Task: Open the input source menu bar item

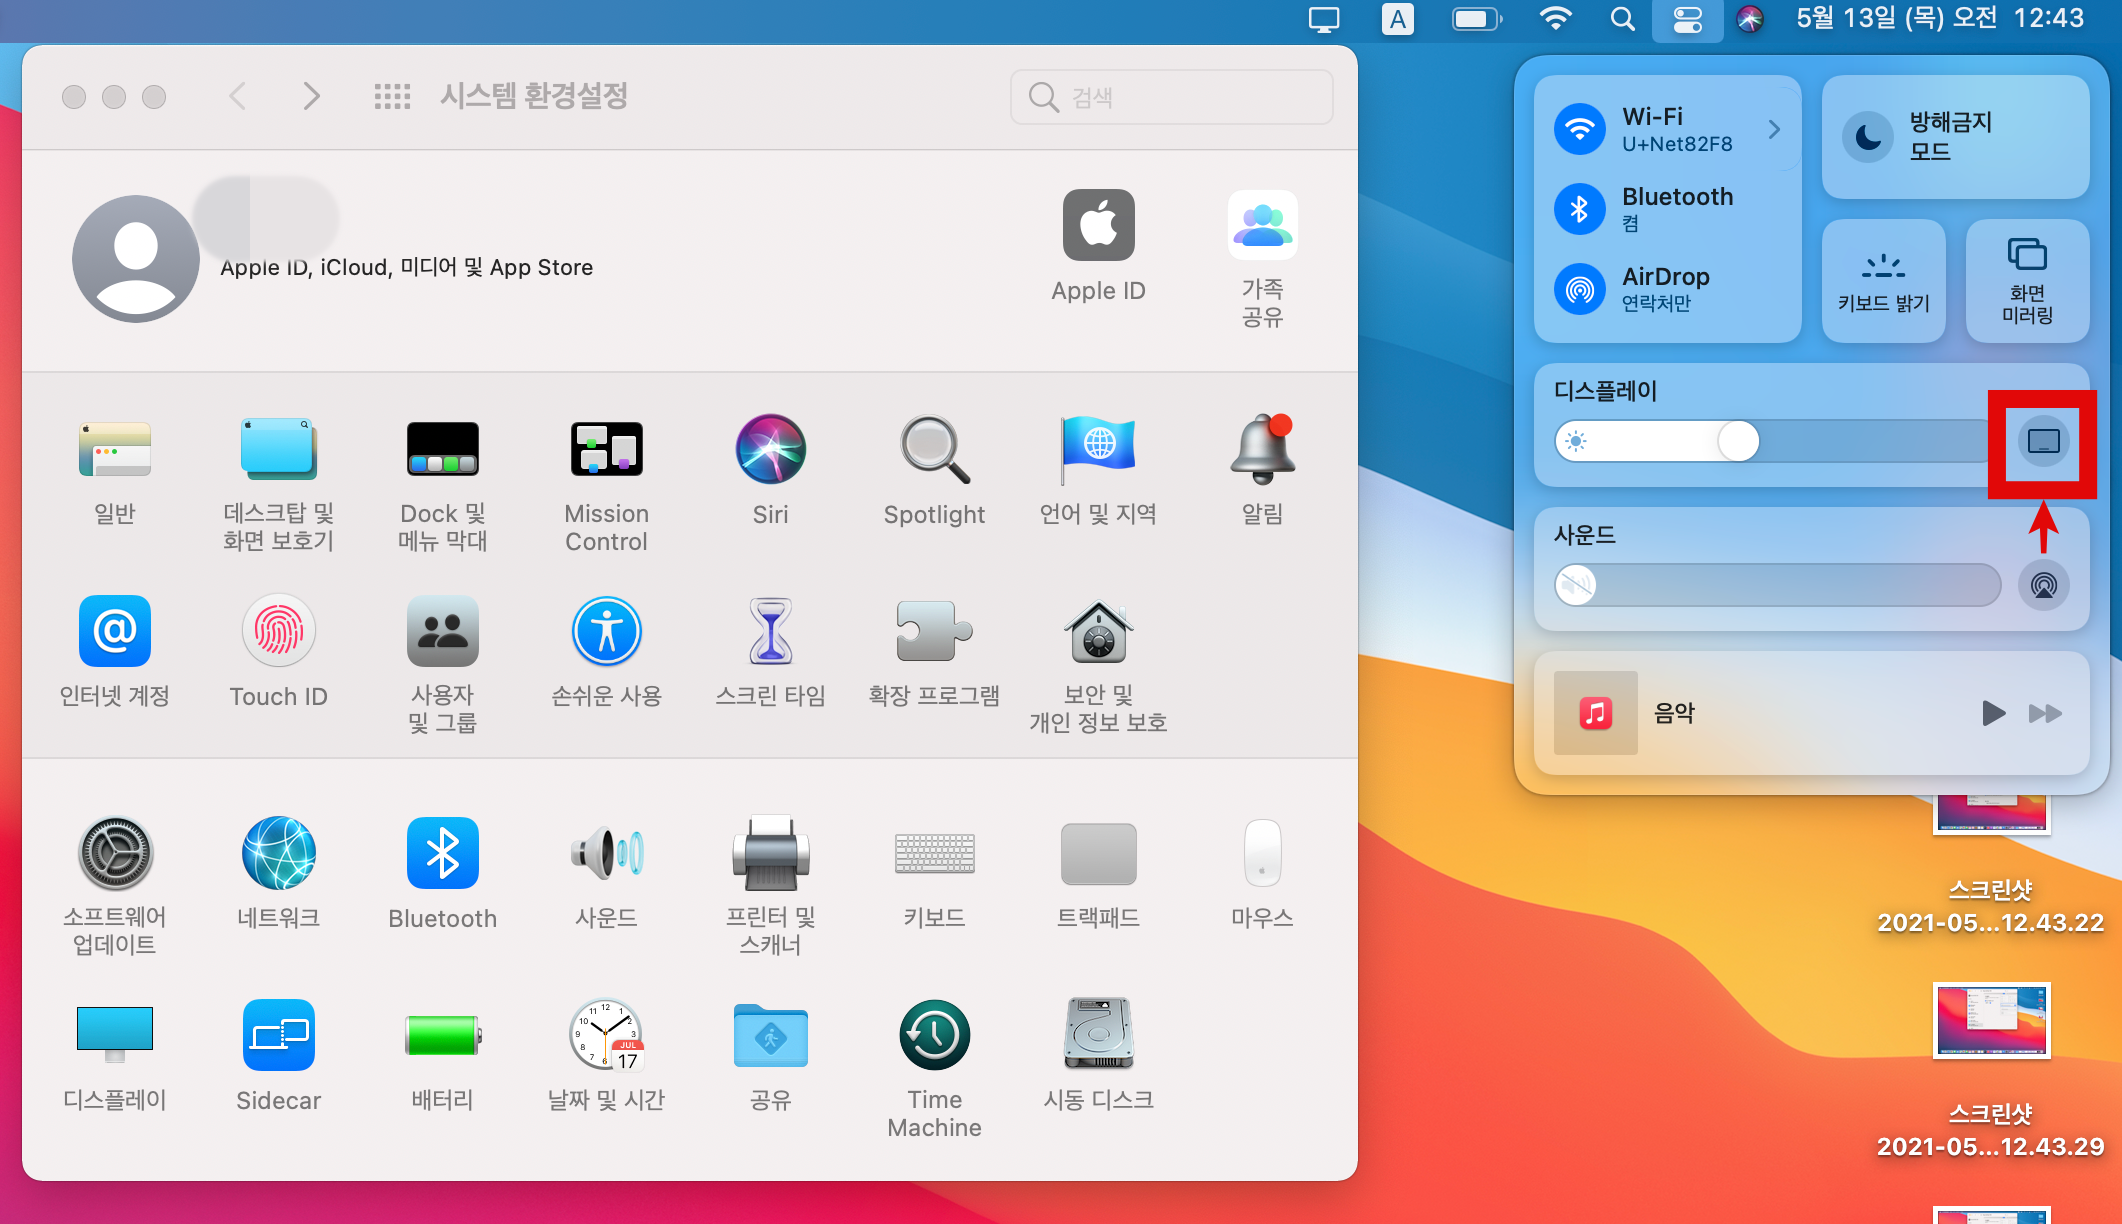Action: click(x=1397, y=19)
